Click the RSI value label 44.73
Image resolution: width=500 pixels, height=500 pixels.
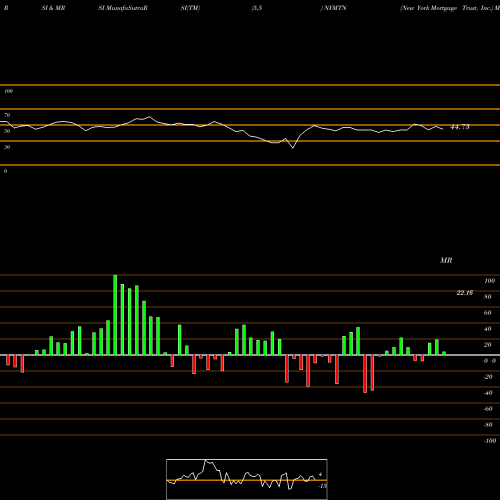click(460, 127)
